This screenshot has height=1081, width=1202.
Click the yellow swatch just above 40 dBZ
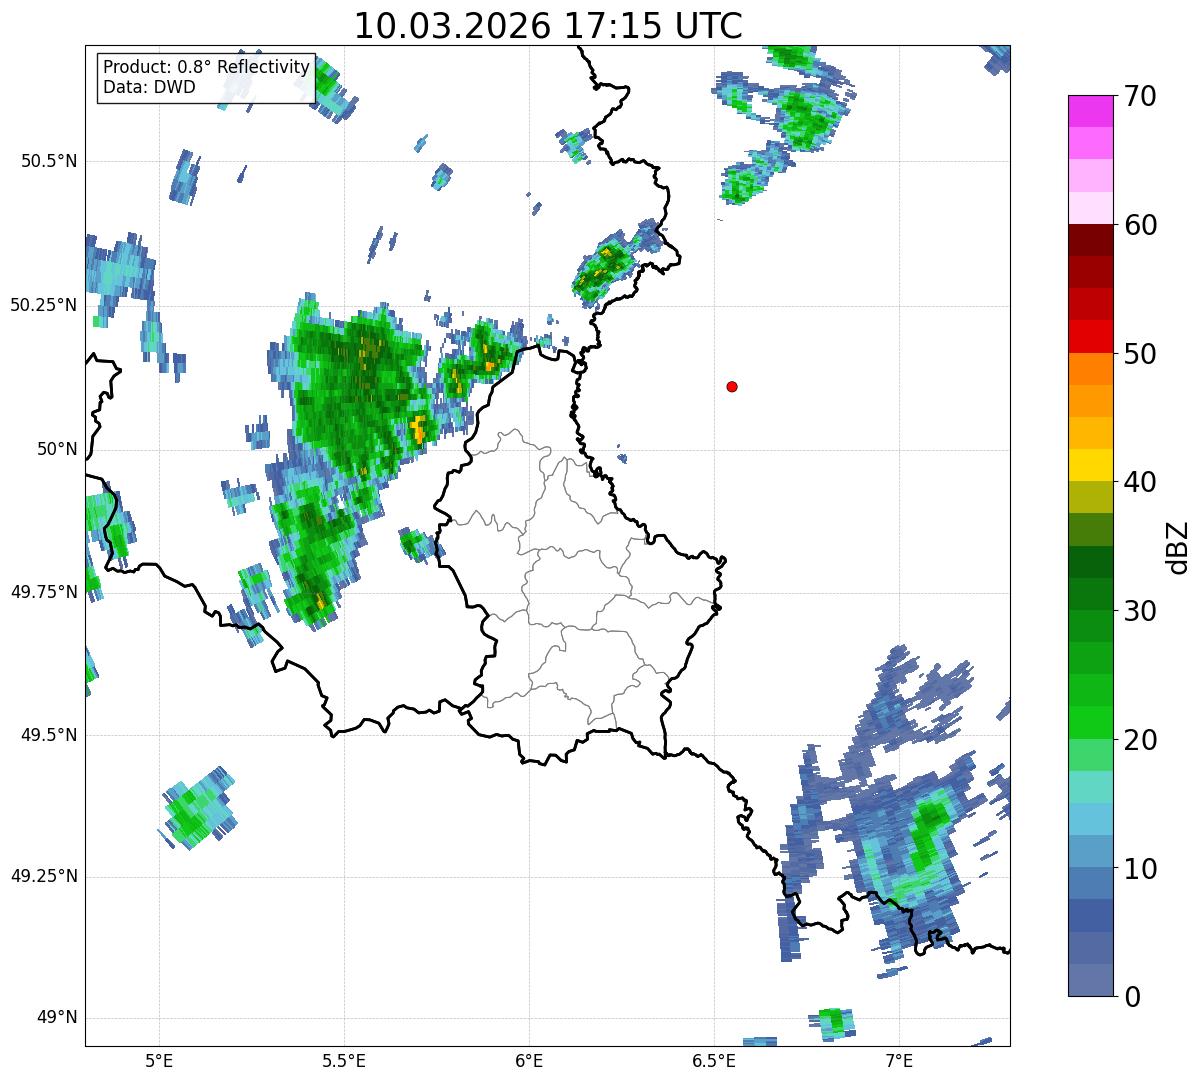coord(1091,466)
